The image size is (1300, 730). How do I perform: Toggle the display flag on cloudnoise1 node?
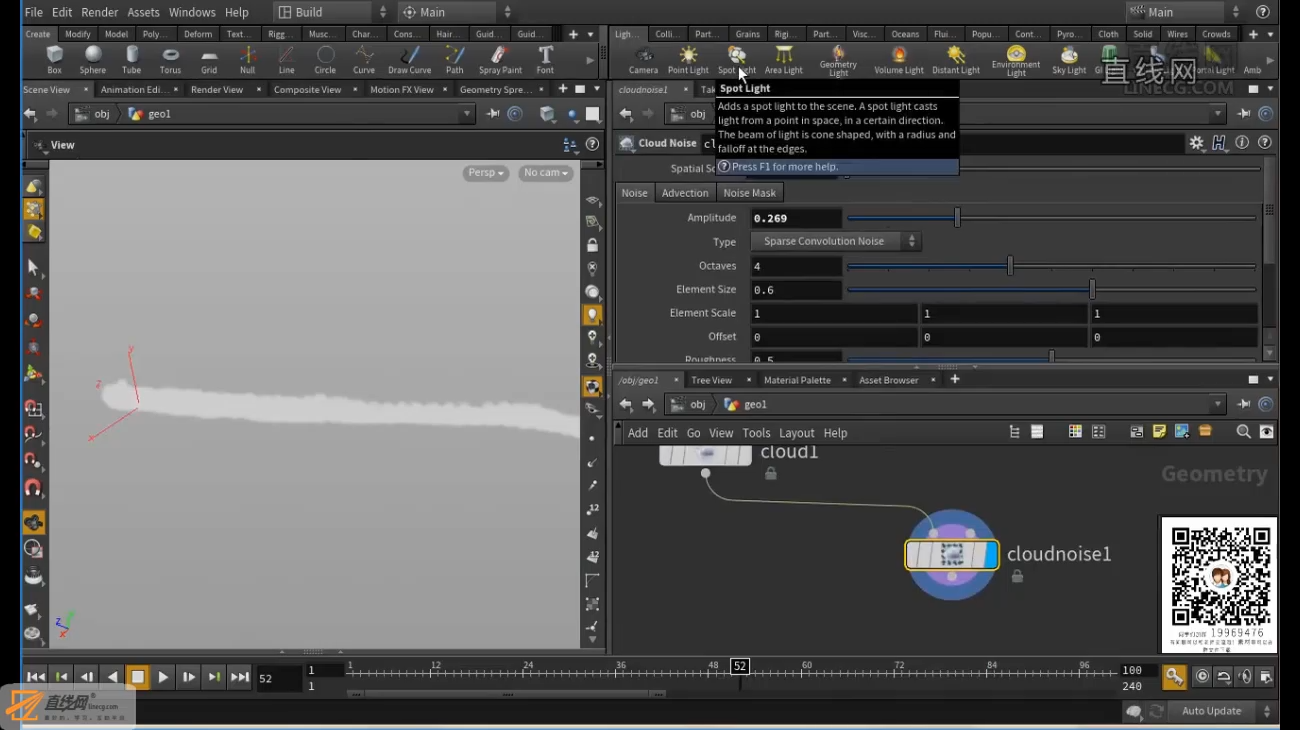pos(990,554)
